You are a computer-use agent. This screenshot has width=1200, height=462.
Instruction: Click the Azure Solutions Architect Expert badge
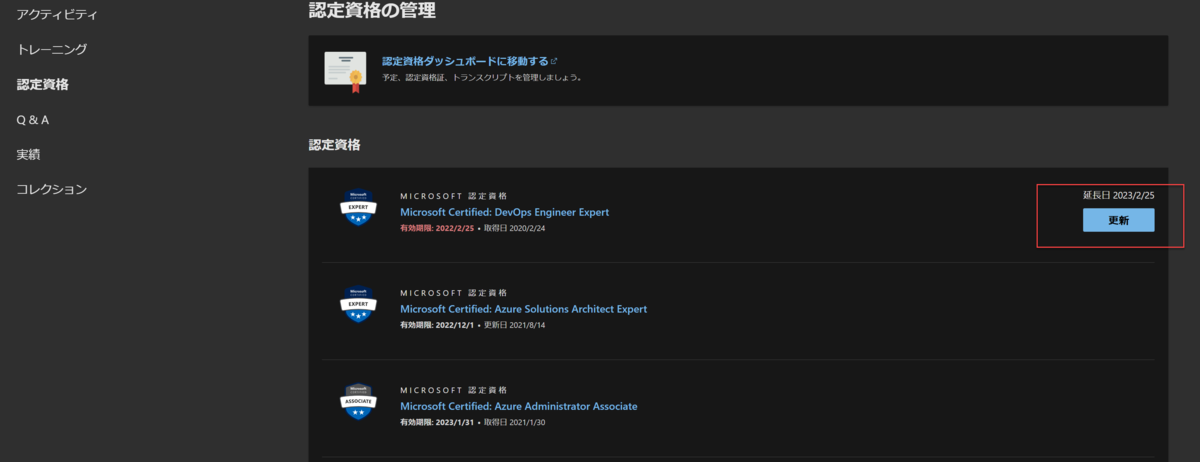click(x=358, y=305)
